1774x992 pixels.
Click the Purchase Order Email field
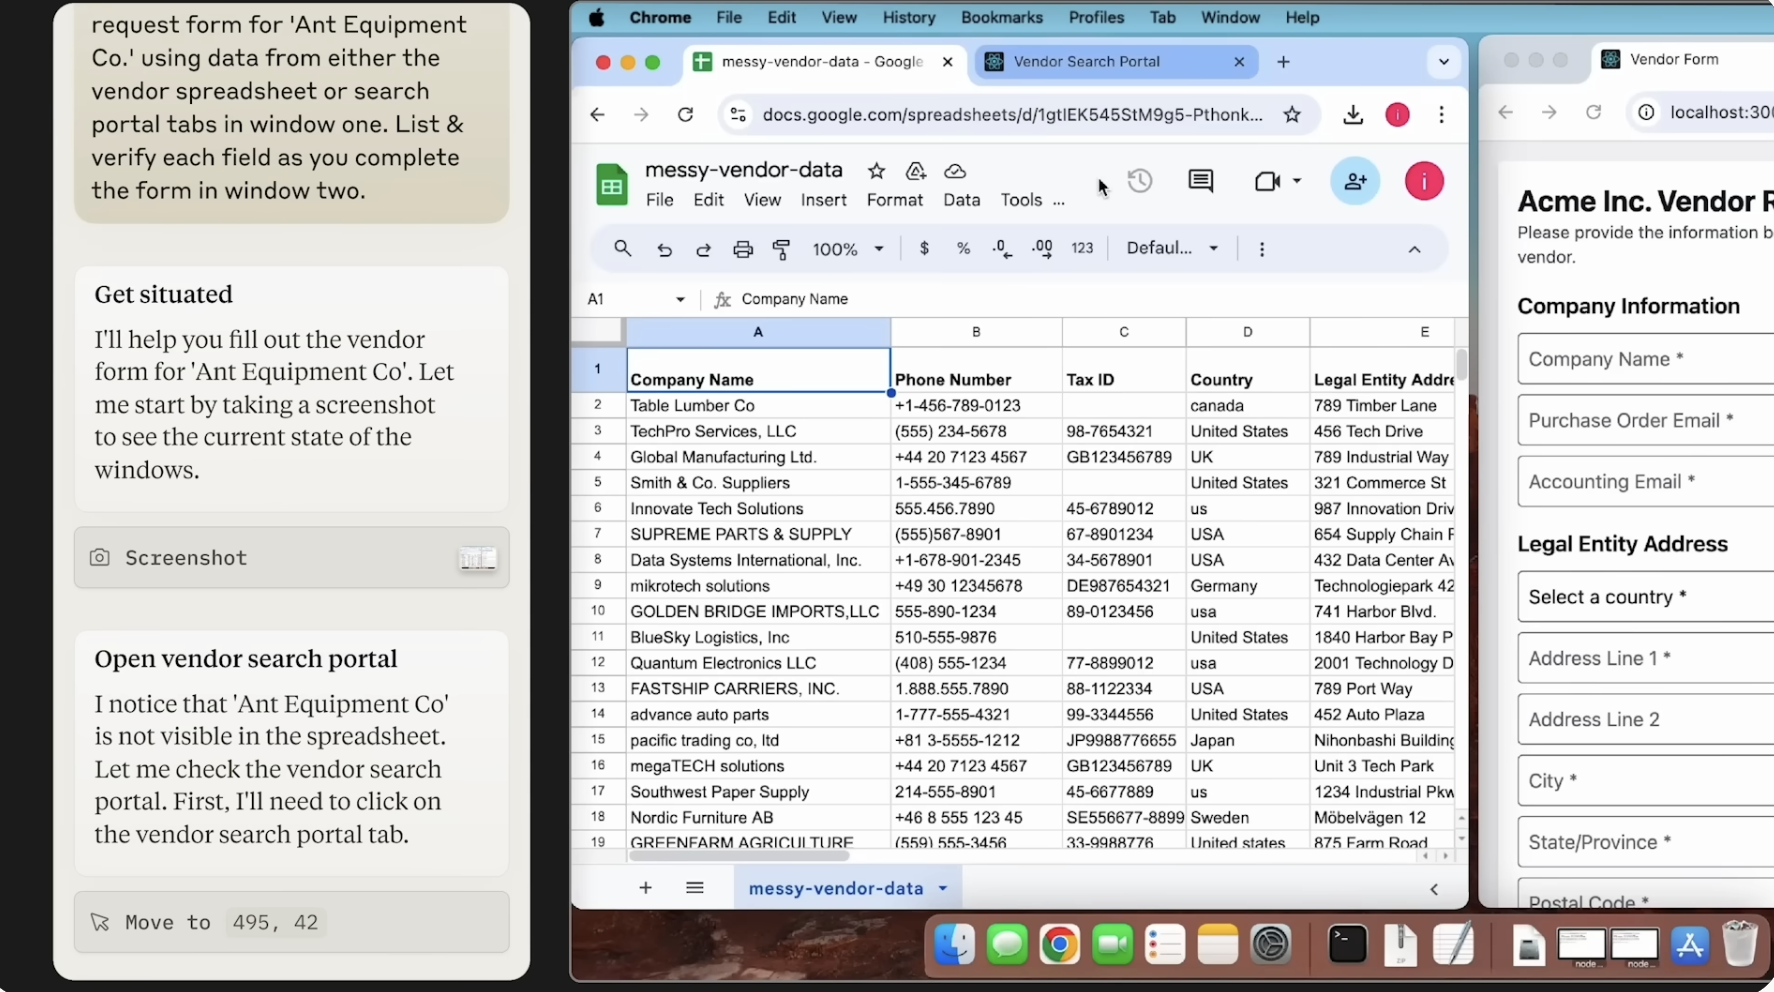point(1646,420)
